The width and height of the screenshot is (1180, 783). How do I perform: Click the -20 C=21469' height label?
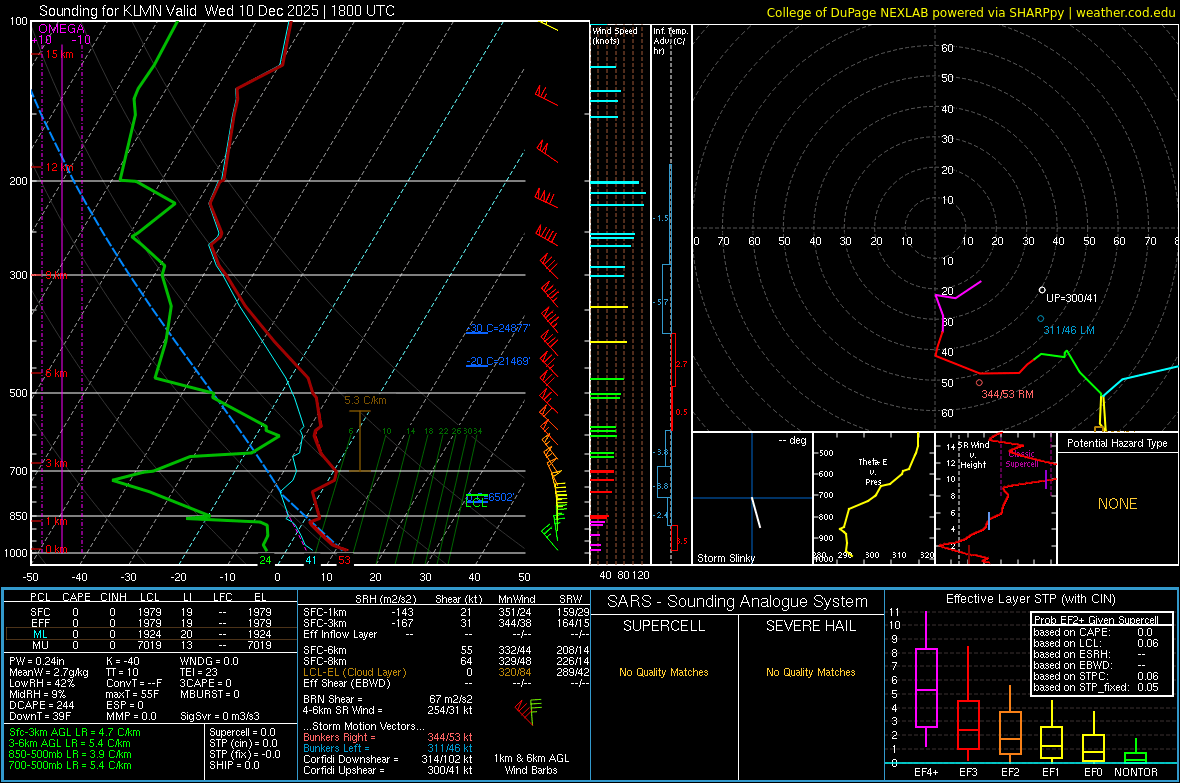498,361
